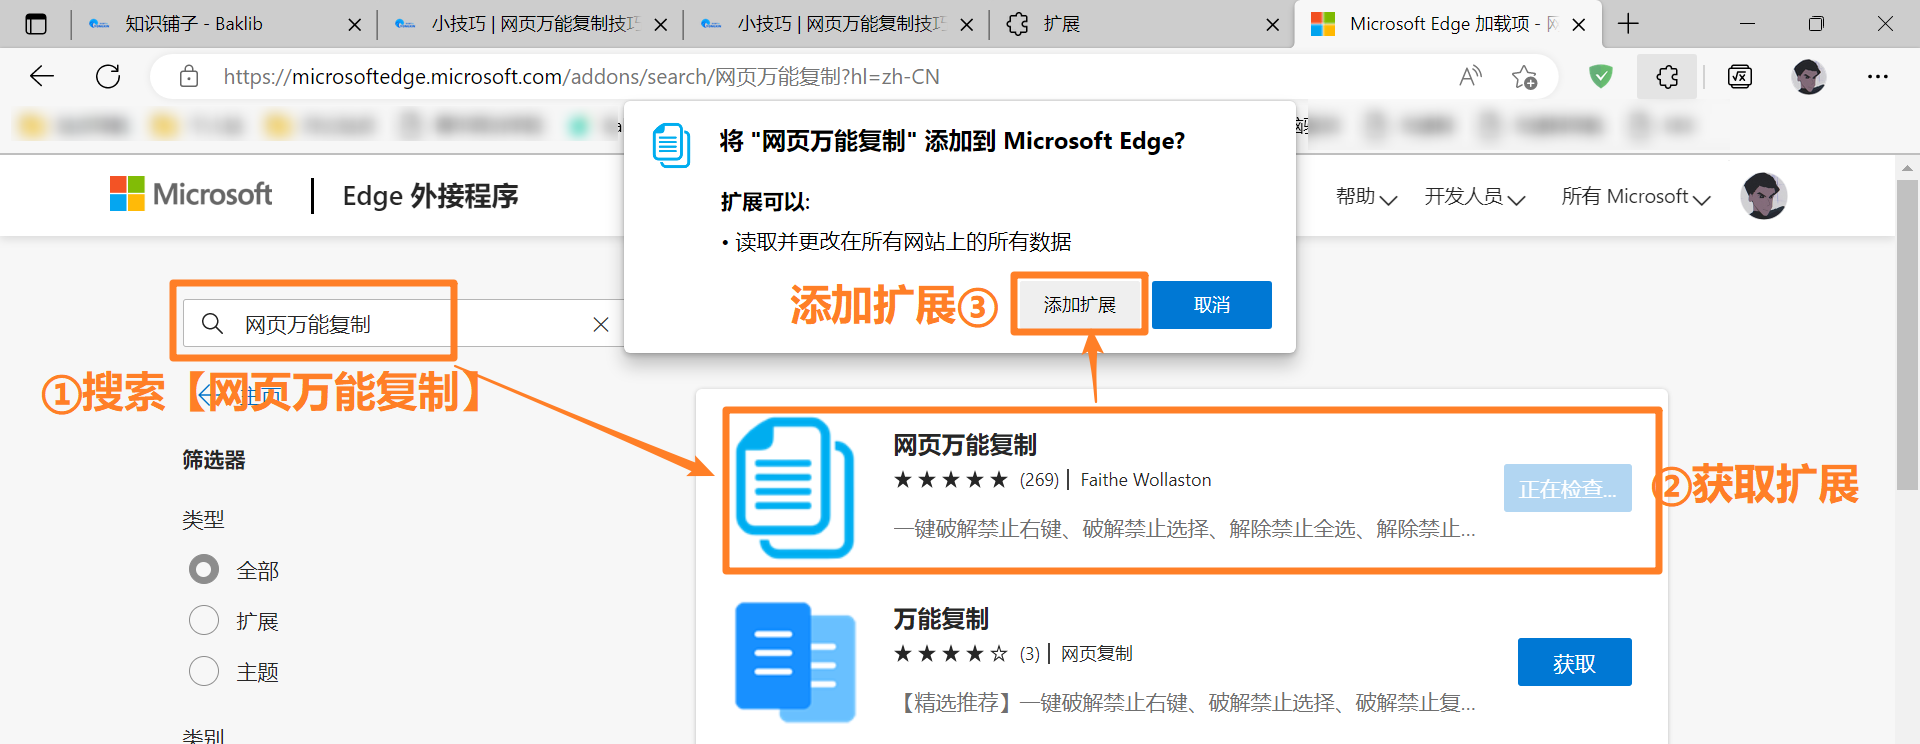The image size is (1920, 744).
Task: Expand the 开发人员 dropdown
Action: 1475,197
